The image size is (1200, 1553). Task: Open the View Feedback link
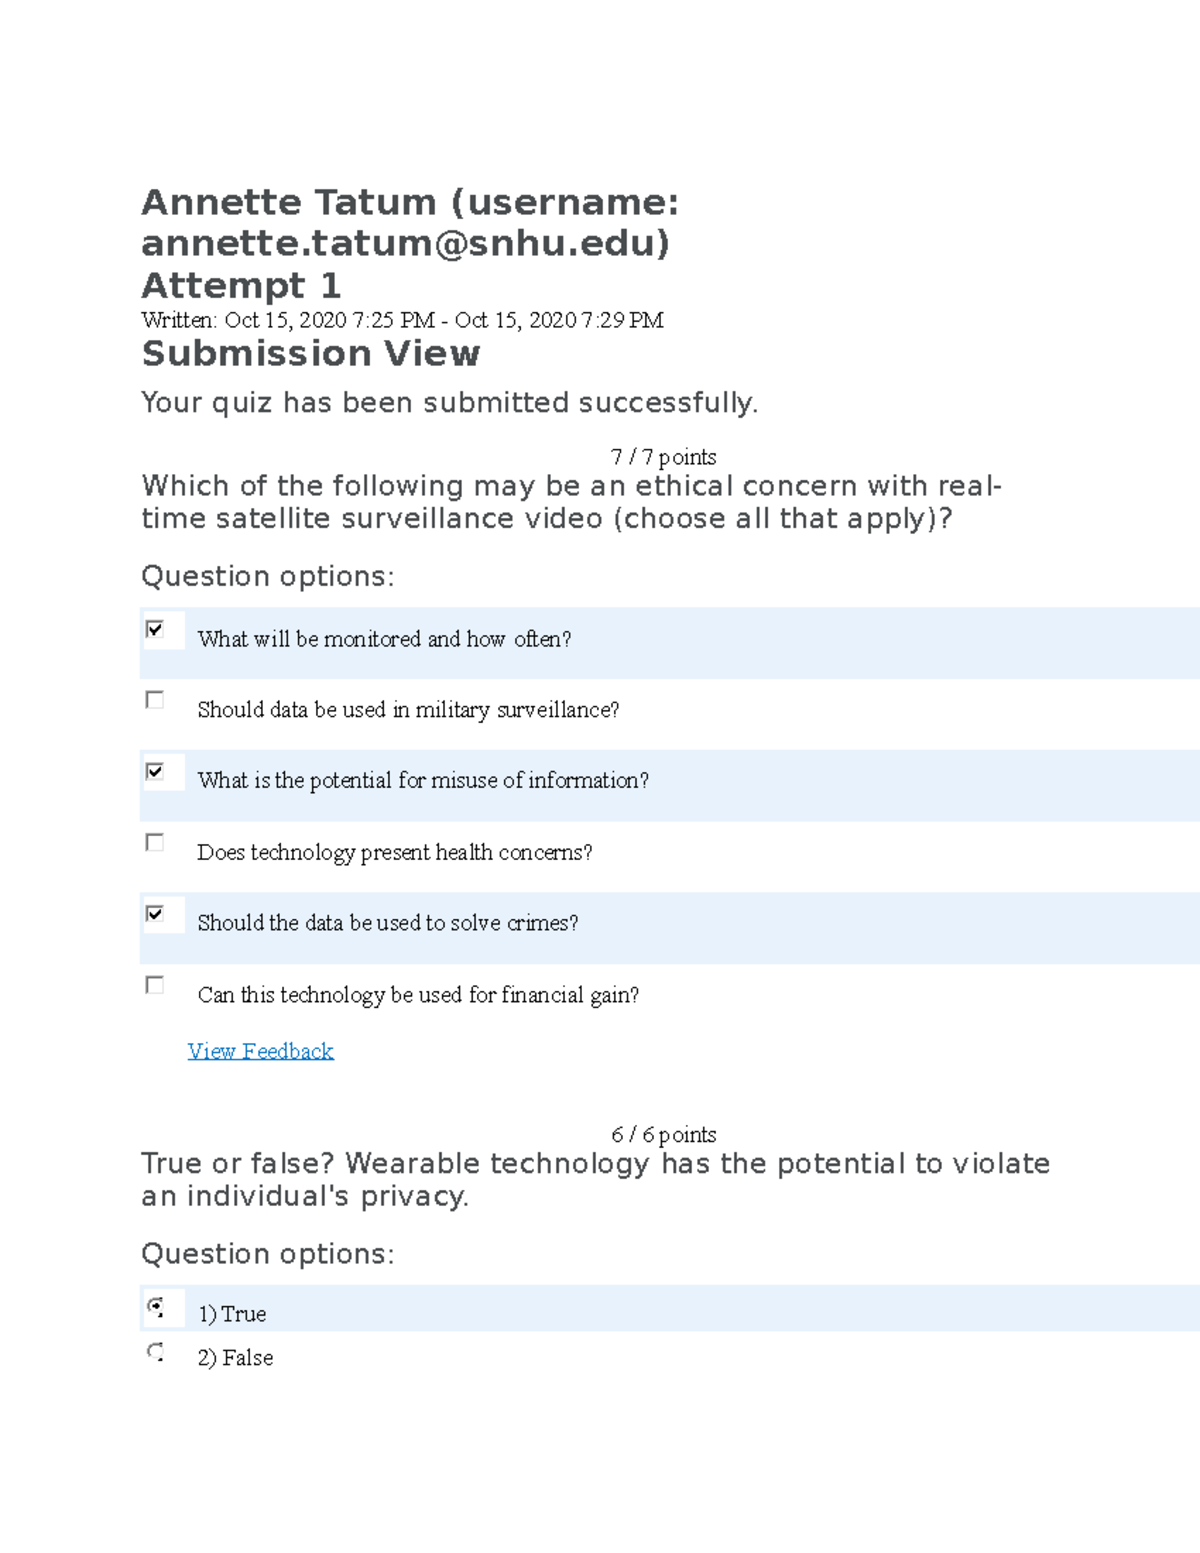click(261, 1051)
